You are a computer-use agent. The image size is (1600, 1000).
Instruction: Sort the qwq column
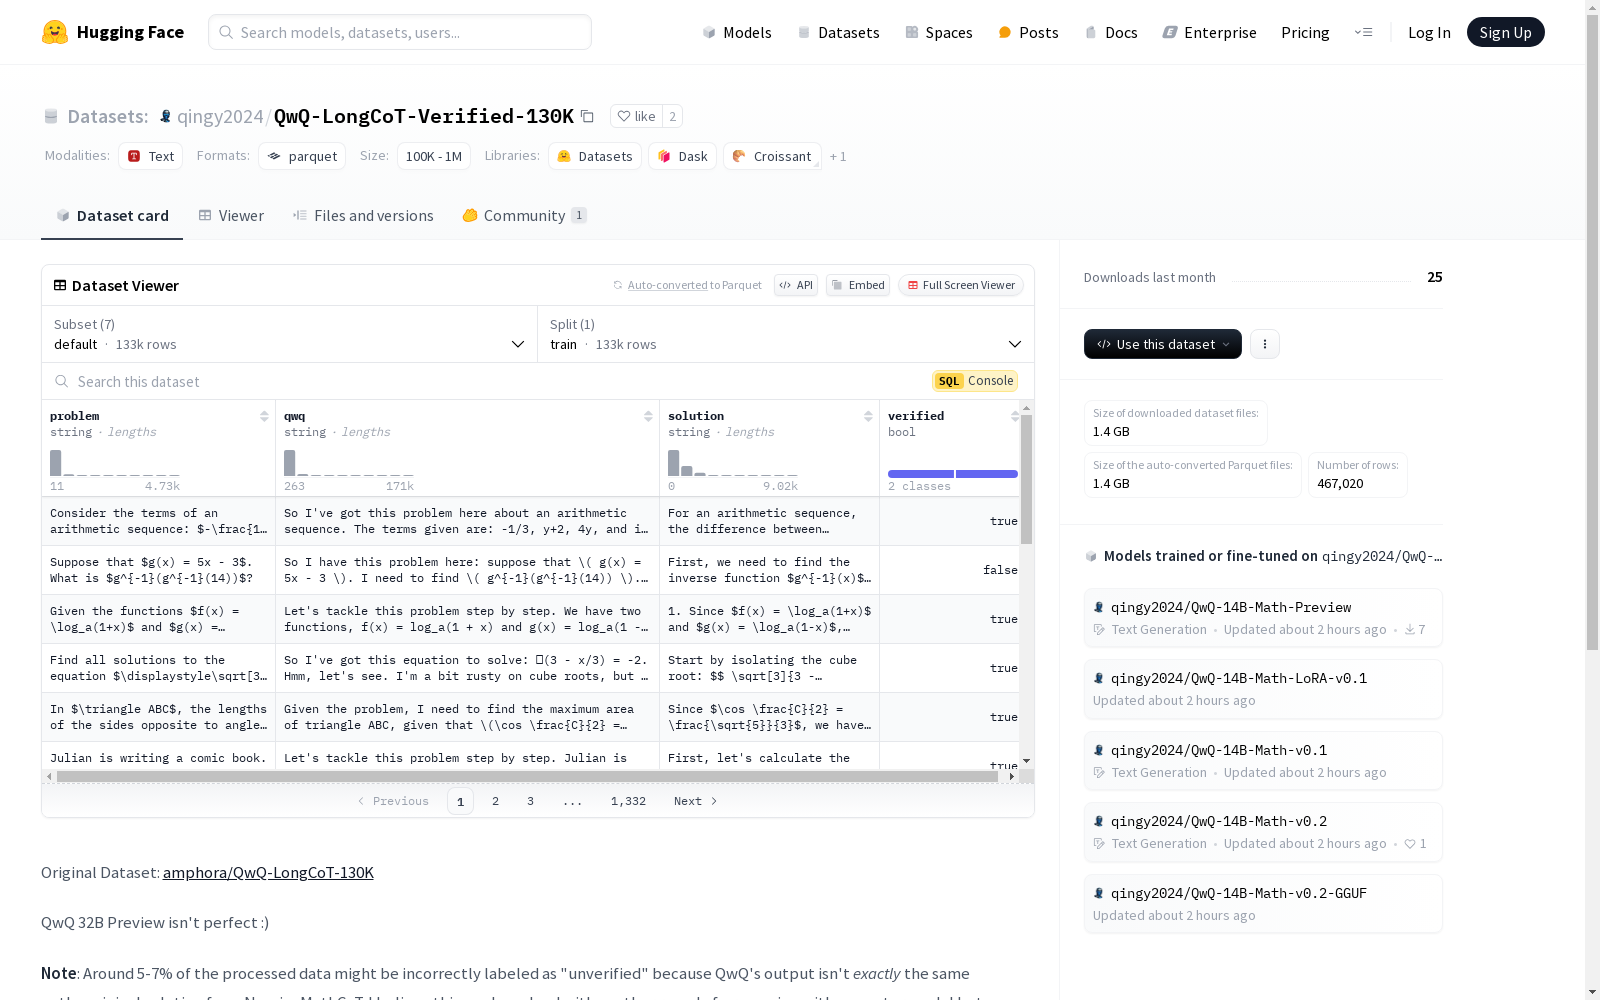pos(648,416)
